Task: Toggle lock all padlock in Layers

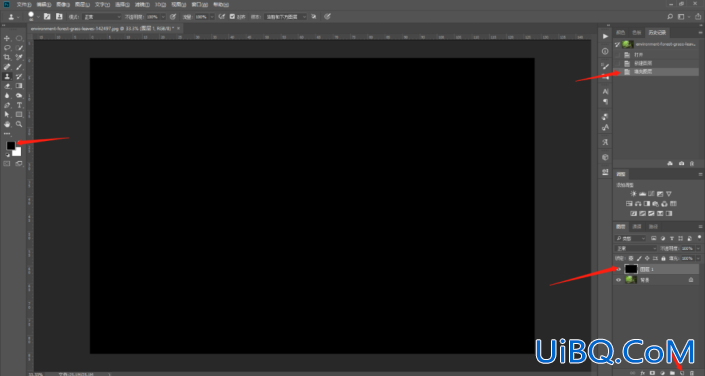Action: tap(663, 259)
